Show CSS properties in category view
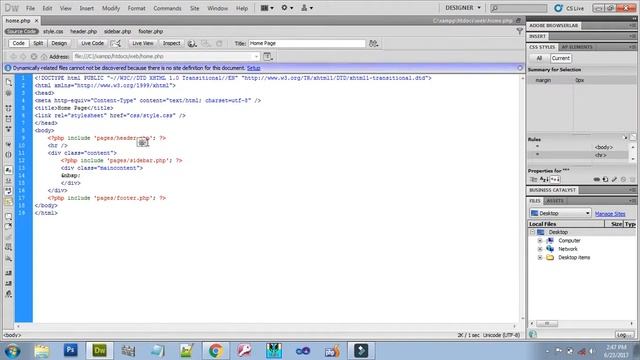Image resolution: width=640 pixels, height=360 pixels. point(533,179)
